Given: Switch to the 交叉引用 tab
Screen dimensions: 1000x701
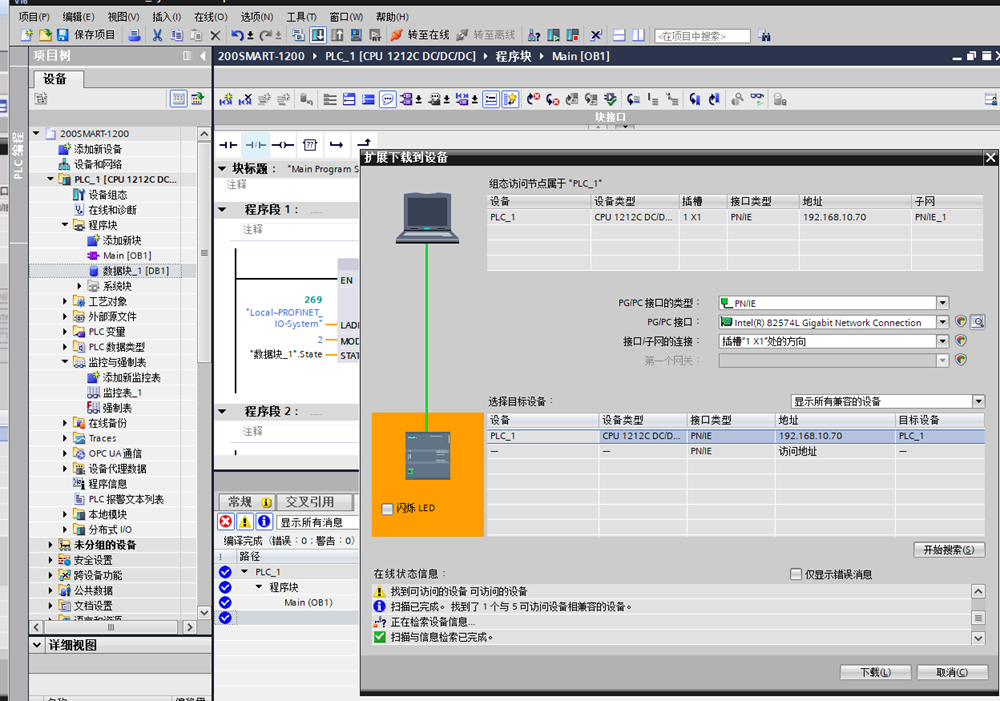Looking at the screenshot, I should (310, 502).
